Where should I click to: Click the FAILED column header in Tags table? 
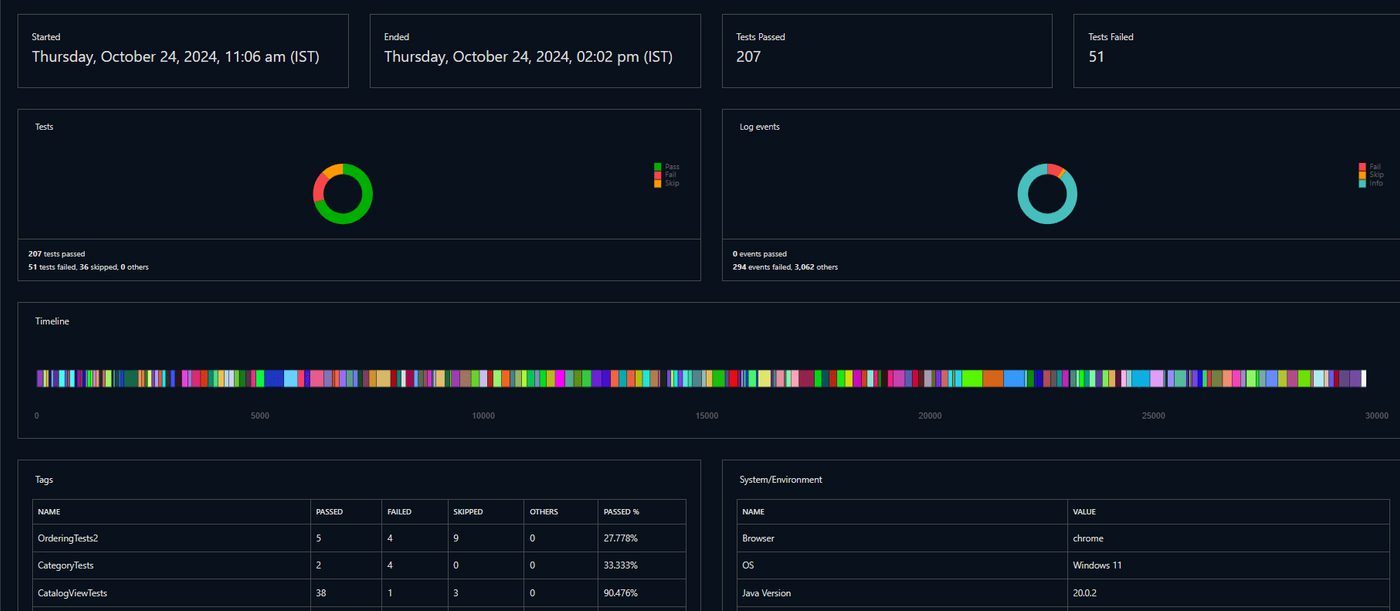[399, 512]
